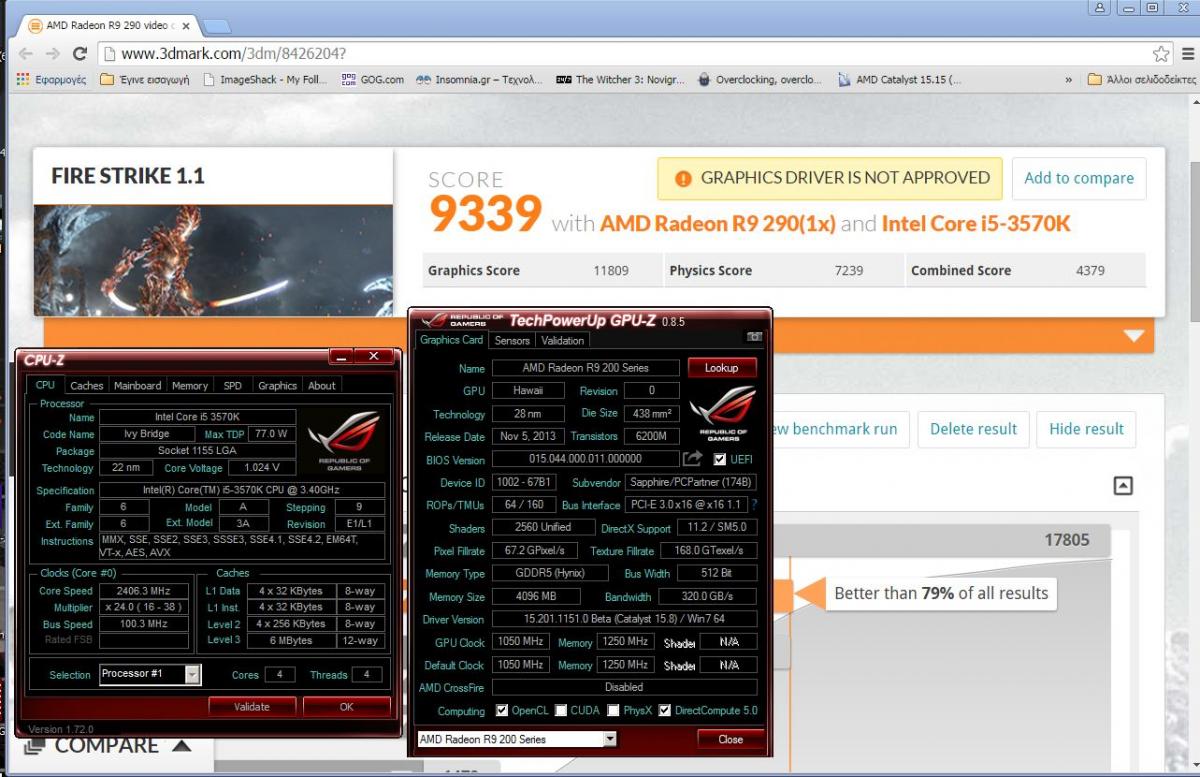Switch to the GPU-Z Validation tab
The width and height of the screenshot is (1200, 777).
(562, 341)
